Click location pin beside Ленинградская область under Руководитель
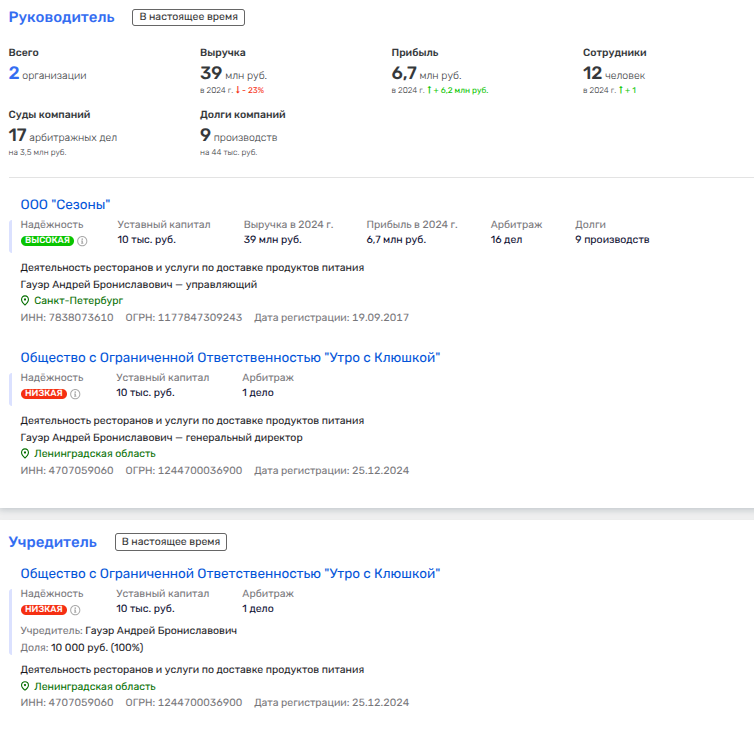Image resolution: width=754 pixels, height=729 pixels. click(26, 454)
